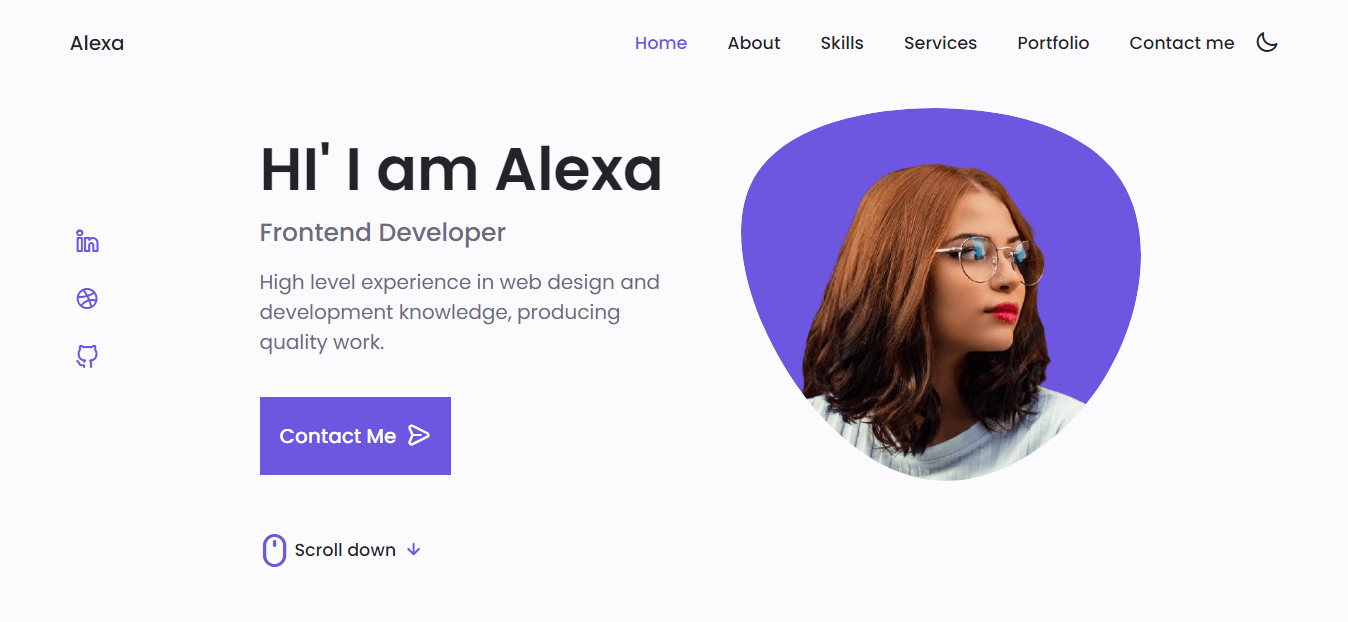Click the paper plane send icon
The image size is (1348, 622).
(419, 435)
